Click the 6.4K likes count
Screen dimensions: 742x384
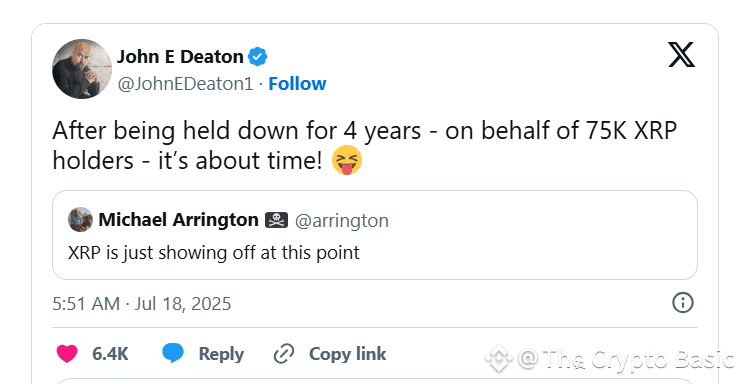pyautogui.click(x=110, y=354)
